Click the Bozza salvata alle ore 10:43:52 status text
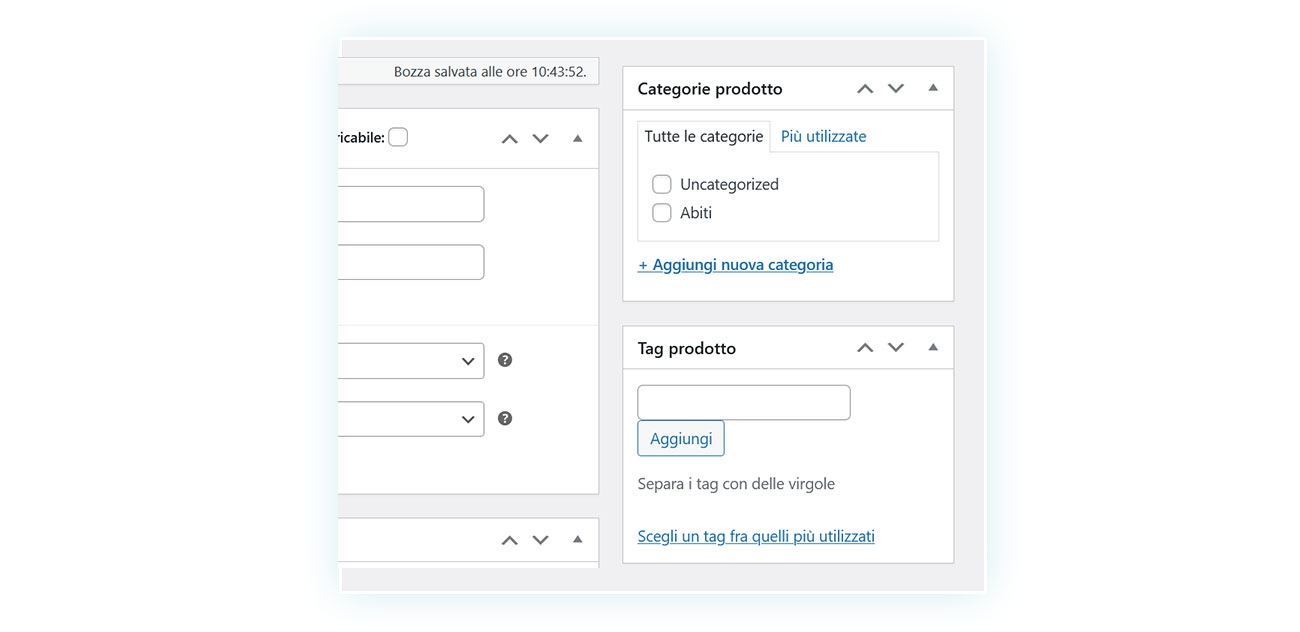Screen dimensions: 1300x632 point(490,72)
